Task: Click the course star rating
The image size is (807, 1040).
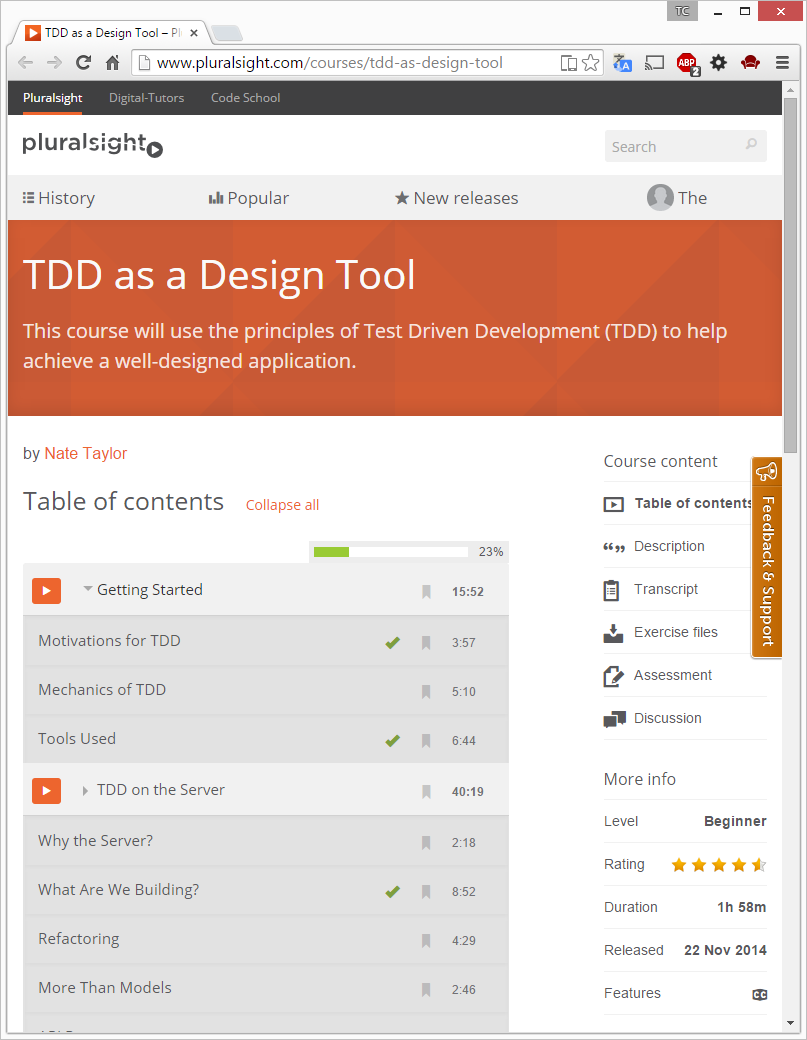Action: (x=719, y=865)
